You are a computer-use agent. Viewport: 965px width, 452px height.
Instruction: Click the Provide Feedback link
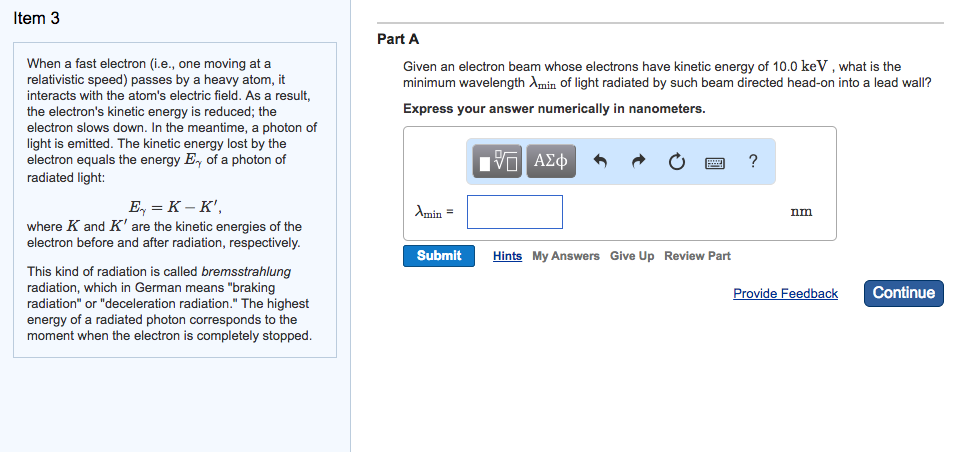(x=785, y=293)
